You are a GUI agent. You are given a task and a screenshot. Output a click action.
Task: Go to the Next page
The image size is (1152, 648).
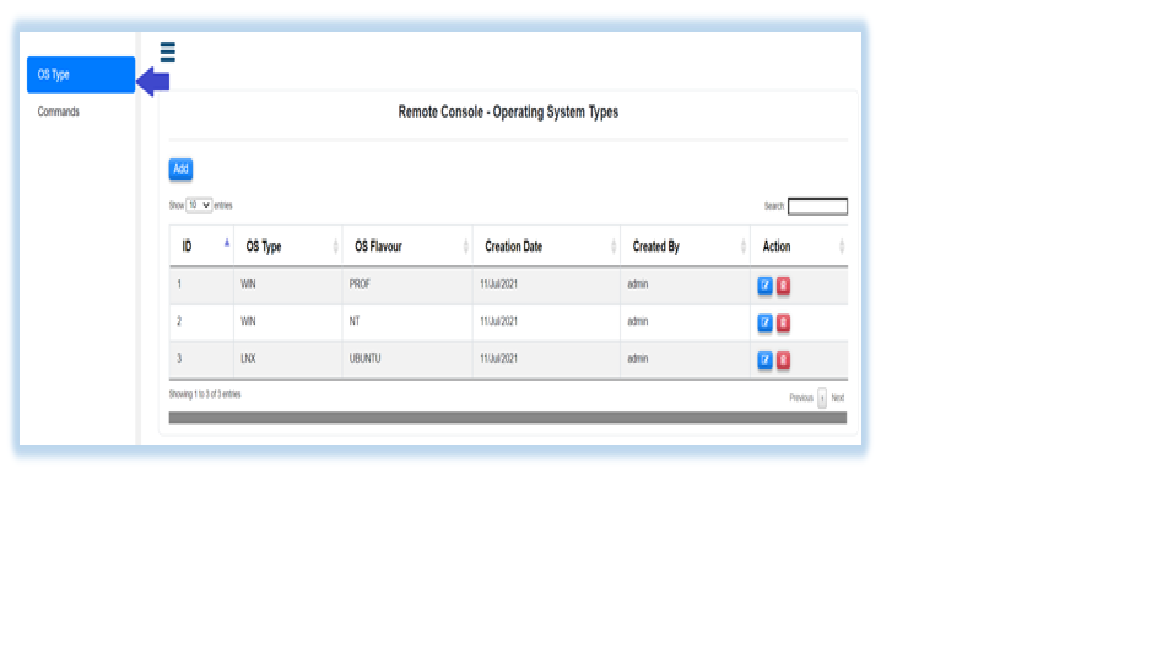pos(838,397)
